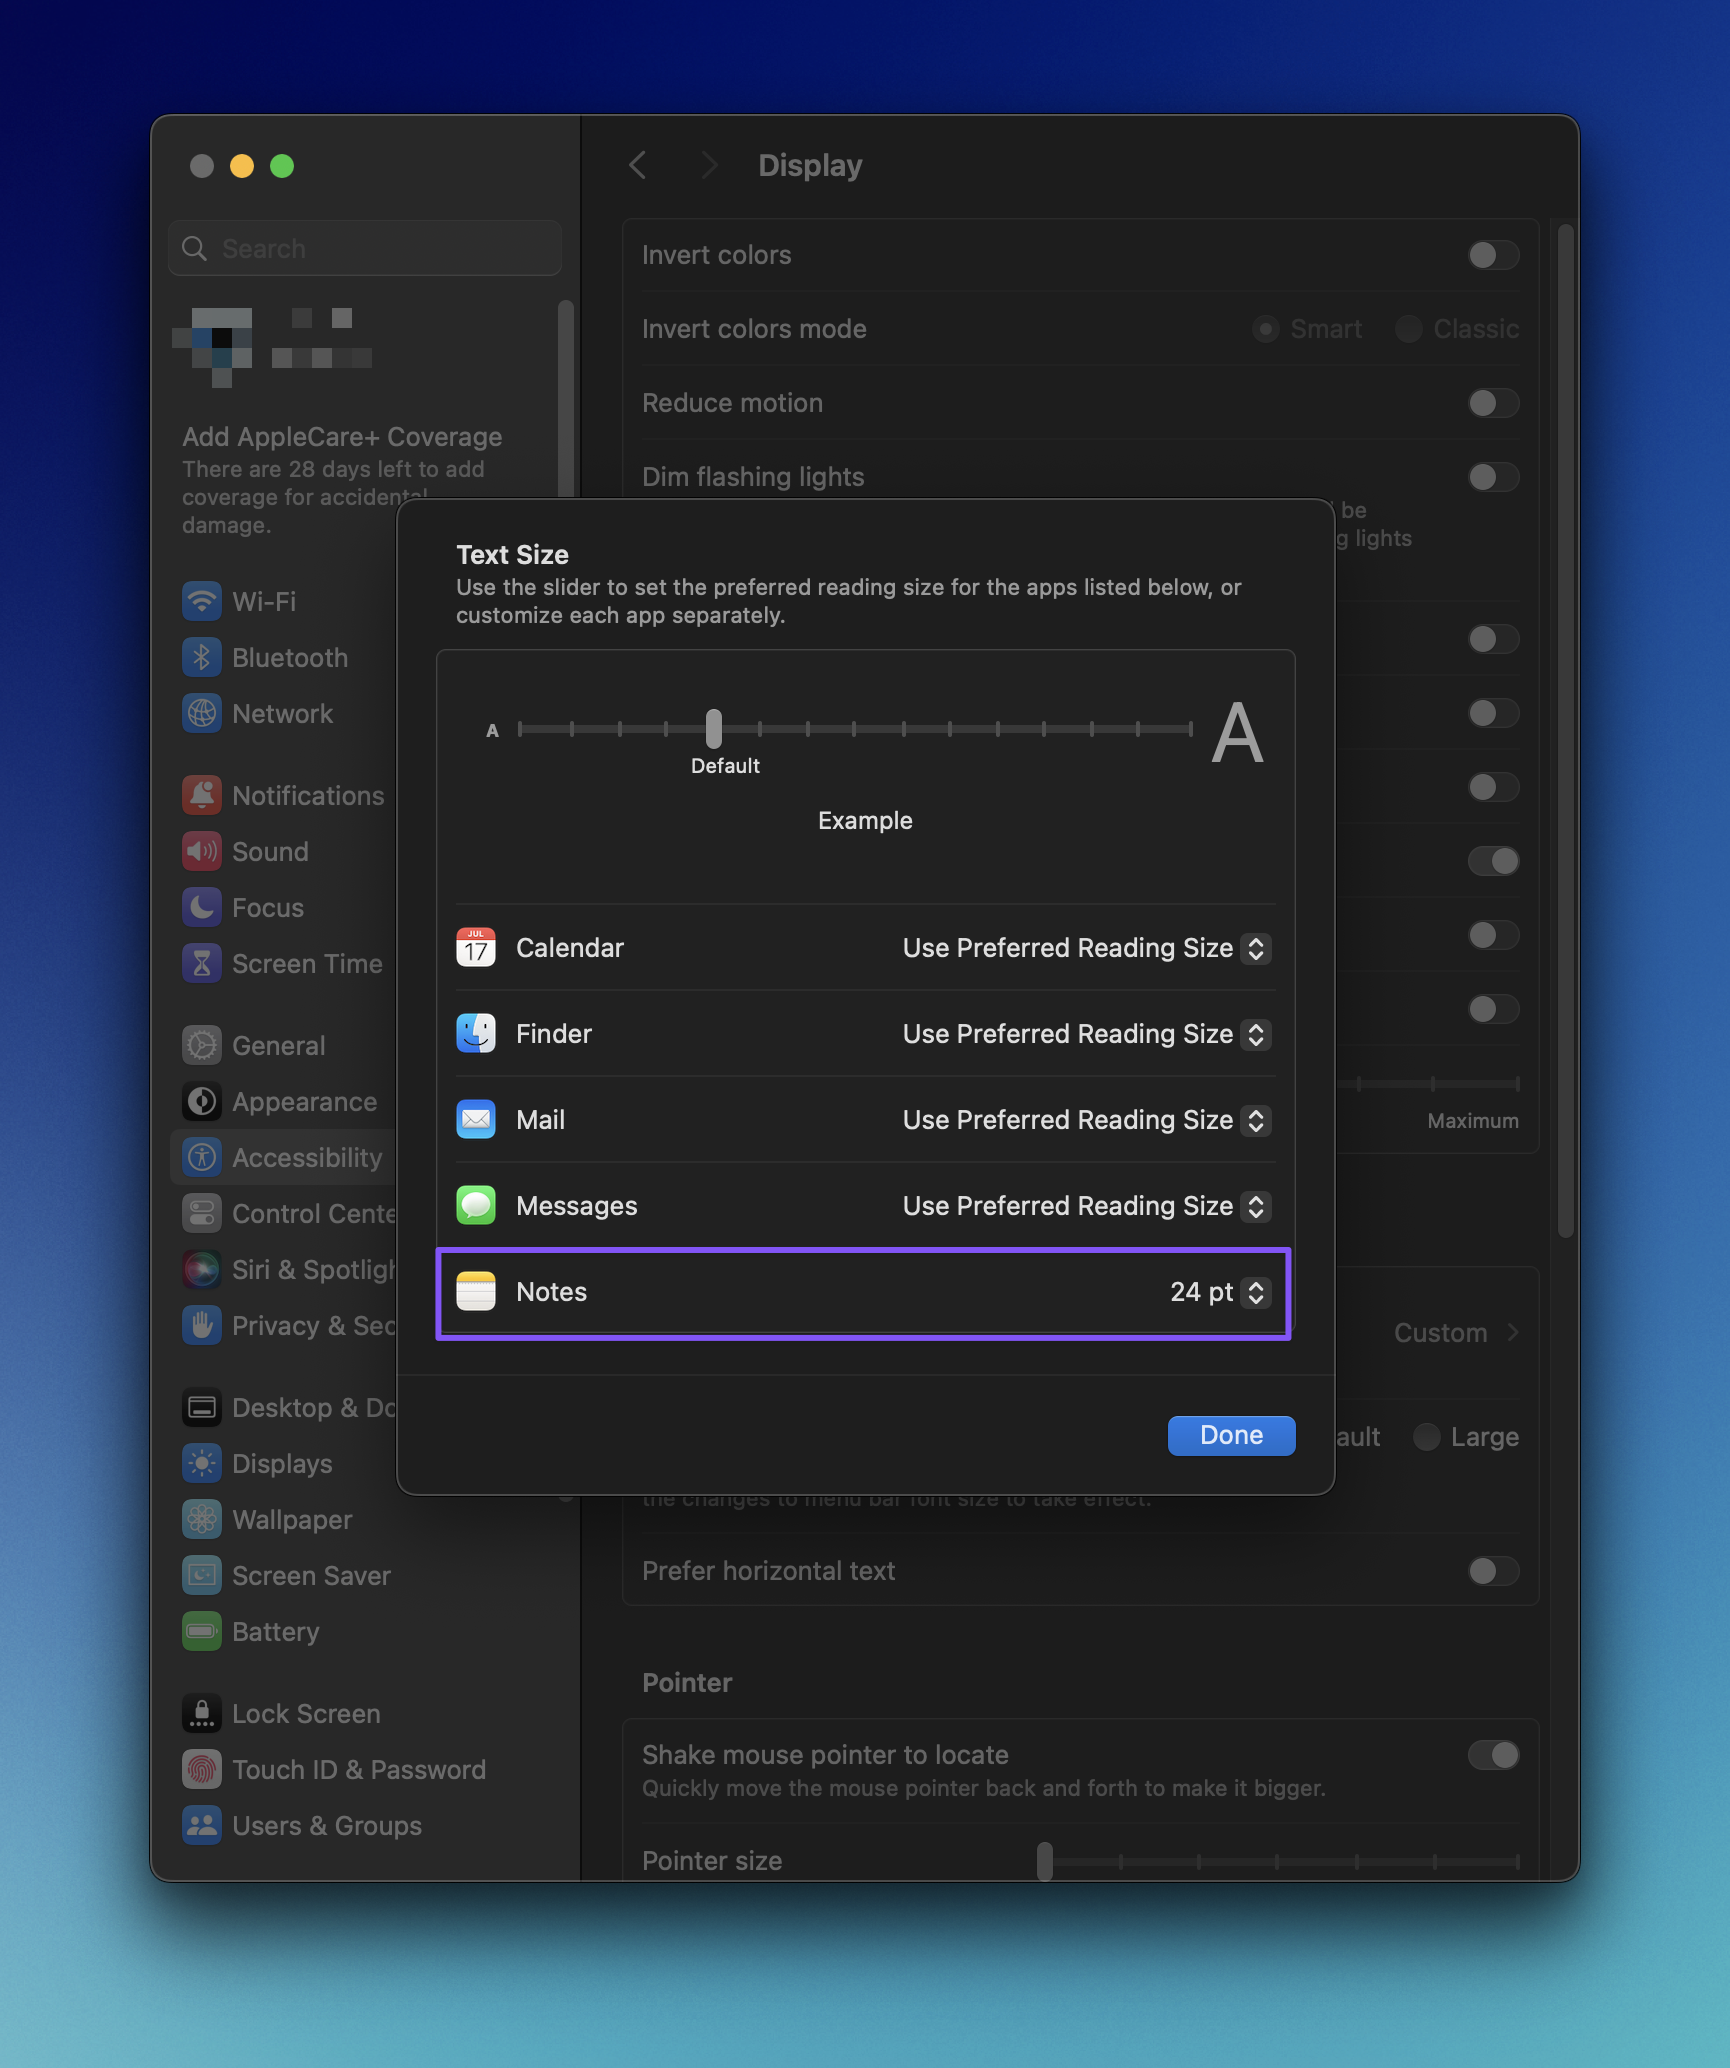Select the Sound speaker icon
Screen dimensions: 1730x2068
(x=202, y=851)
